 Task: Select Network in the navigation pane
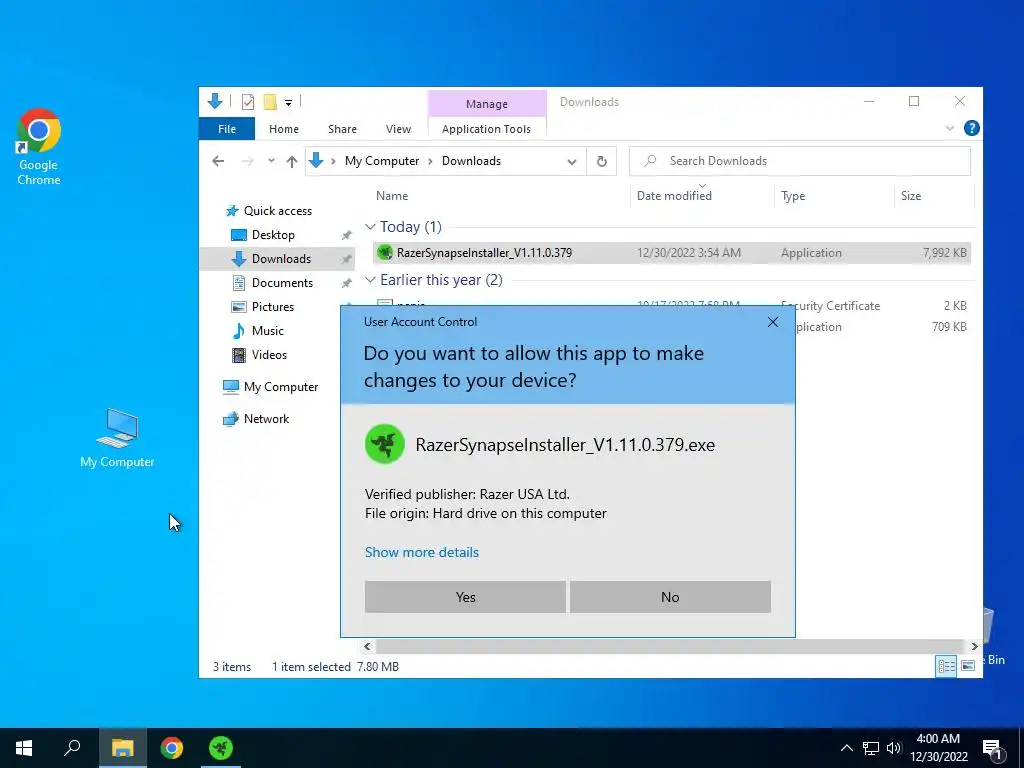pyautogui.click(x=256, y=419)
